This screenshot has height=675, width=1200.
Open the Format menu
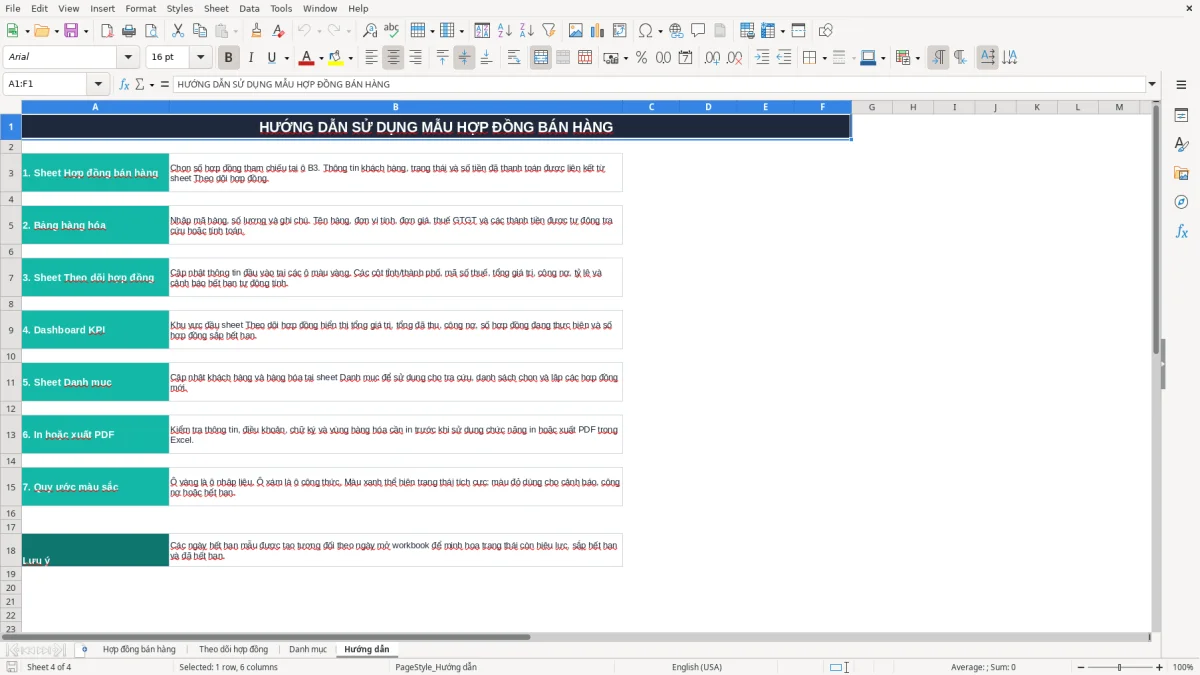point(140,8)
